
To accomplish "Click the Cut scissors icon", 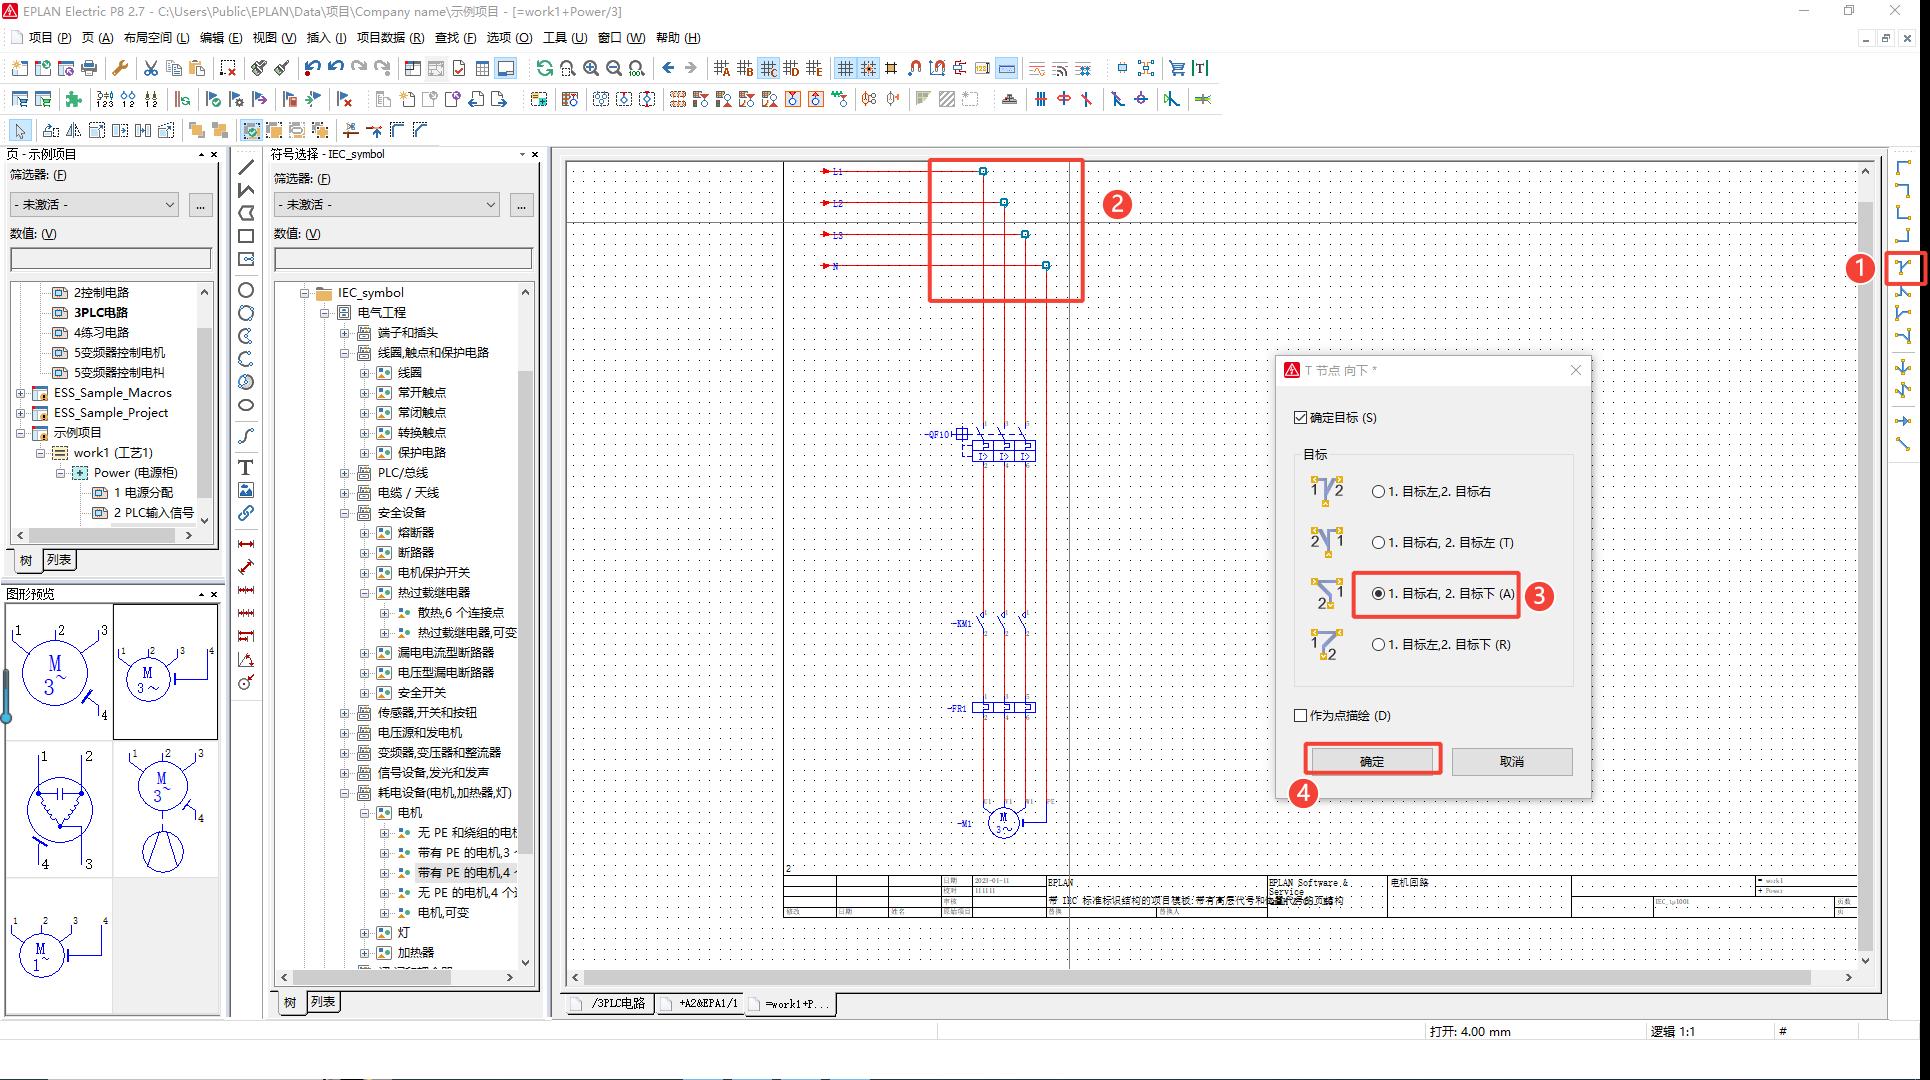I will click(150, 68).
